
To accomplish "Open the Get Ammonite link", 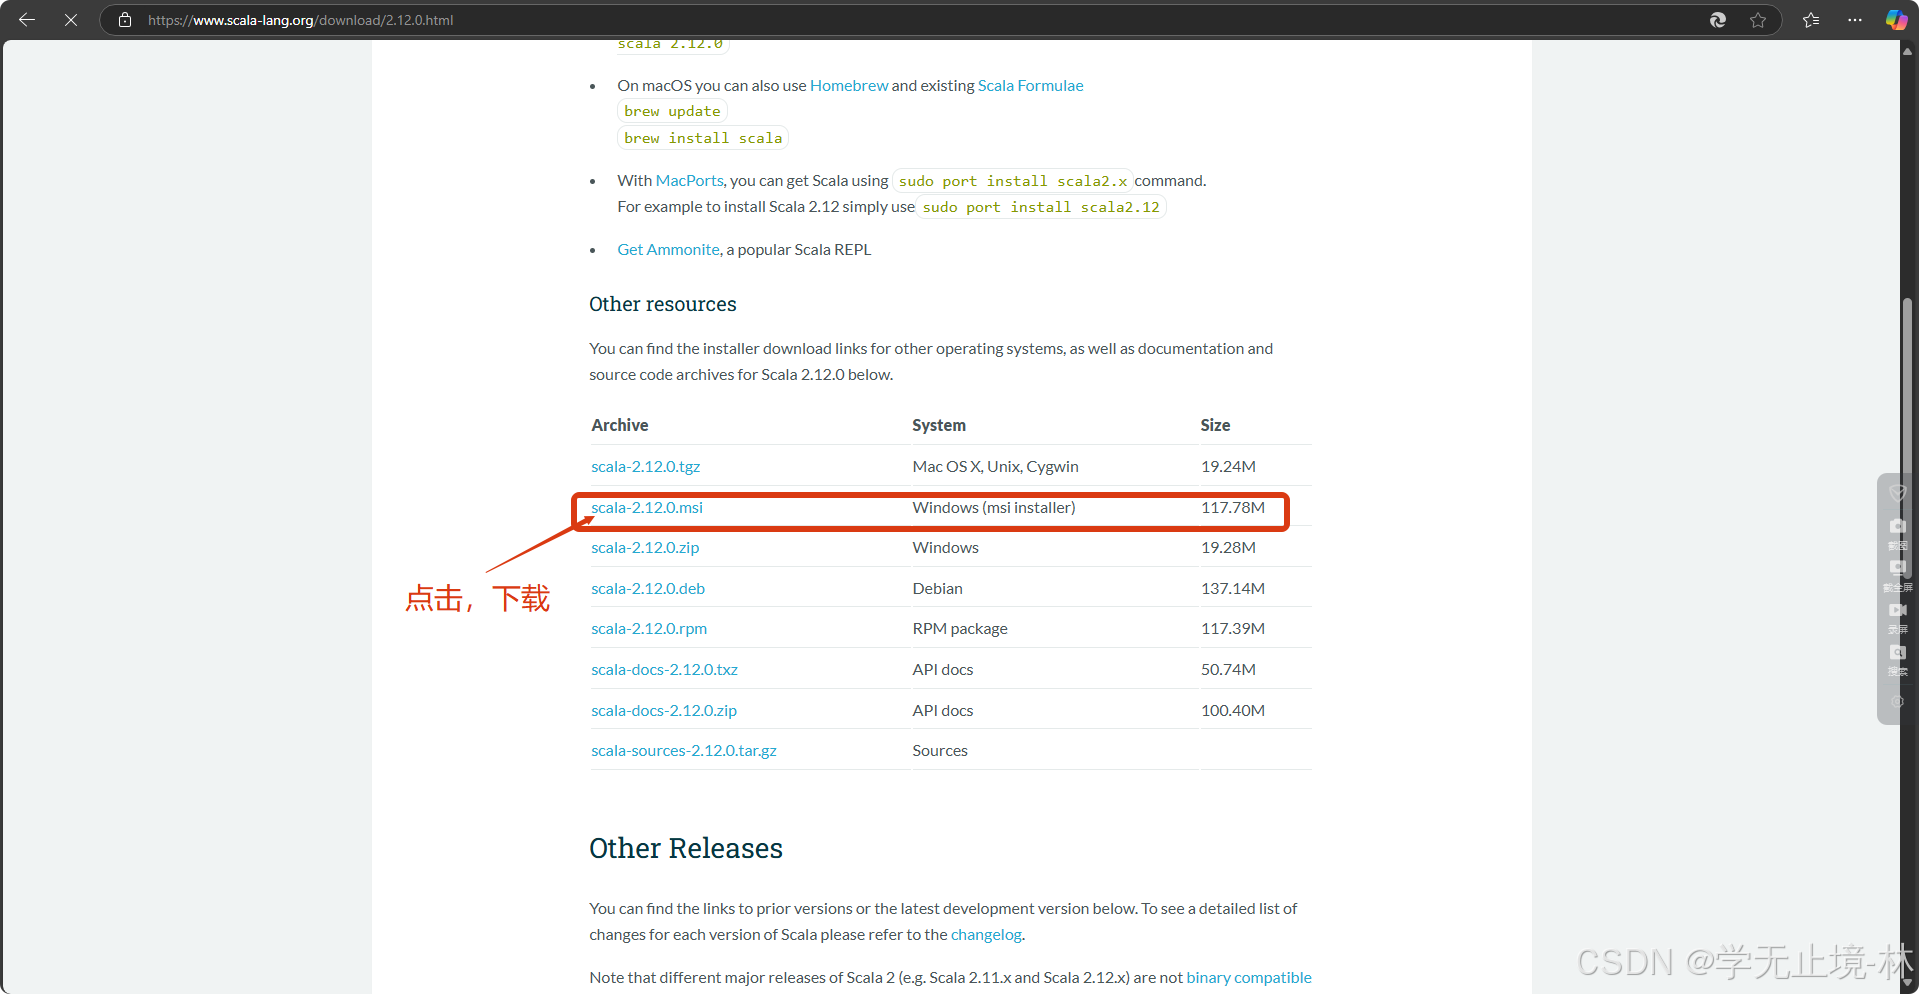I will click(668, 250).
